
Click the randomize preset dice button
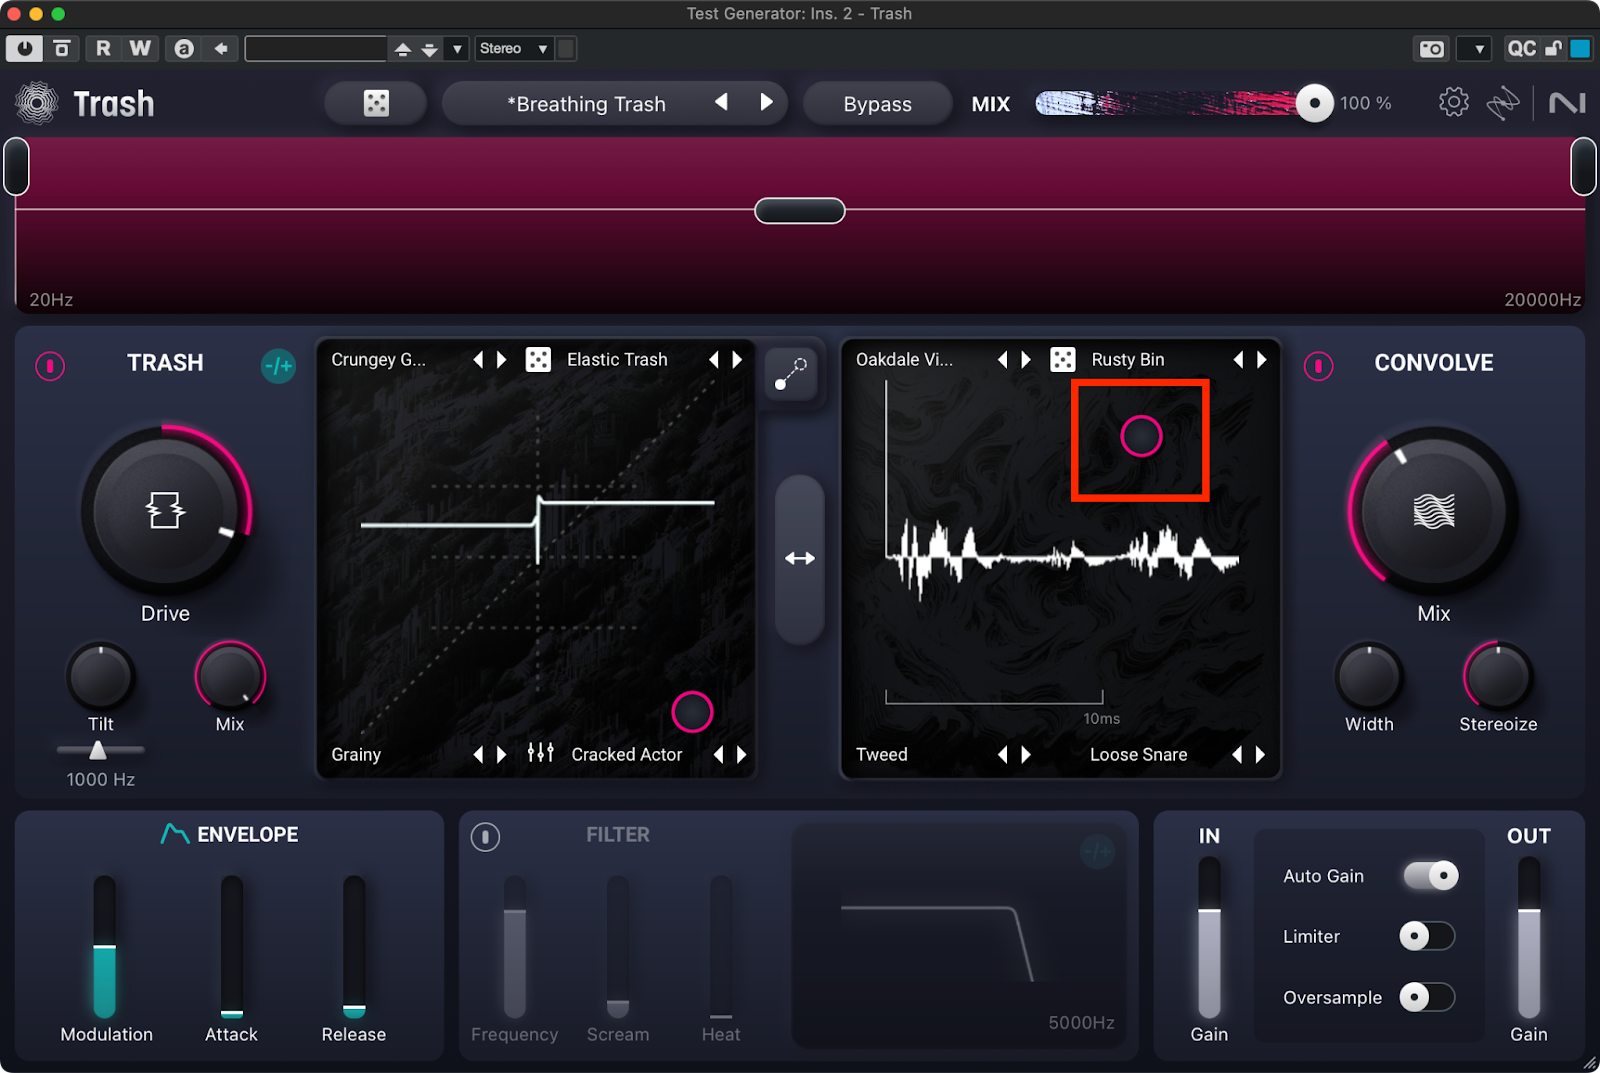point(376,103)
